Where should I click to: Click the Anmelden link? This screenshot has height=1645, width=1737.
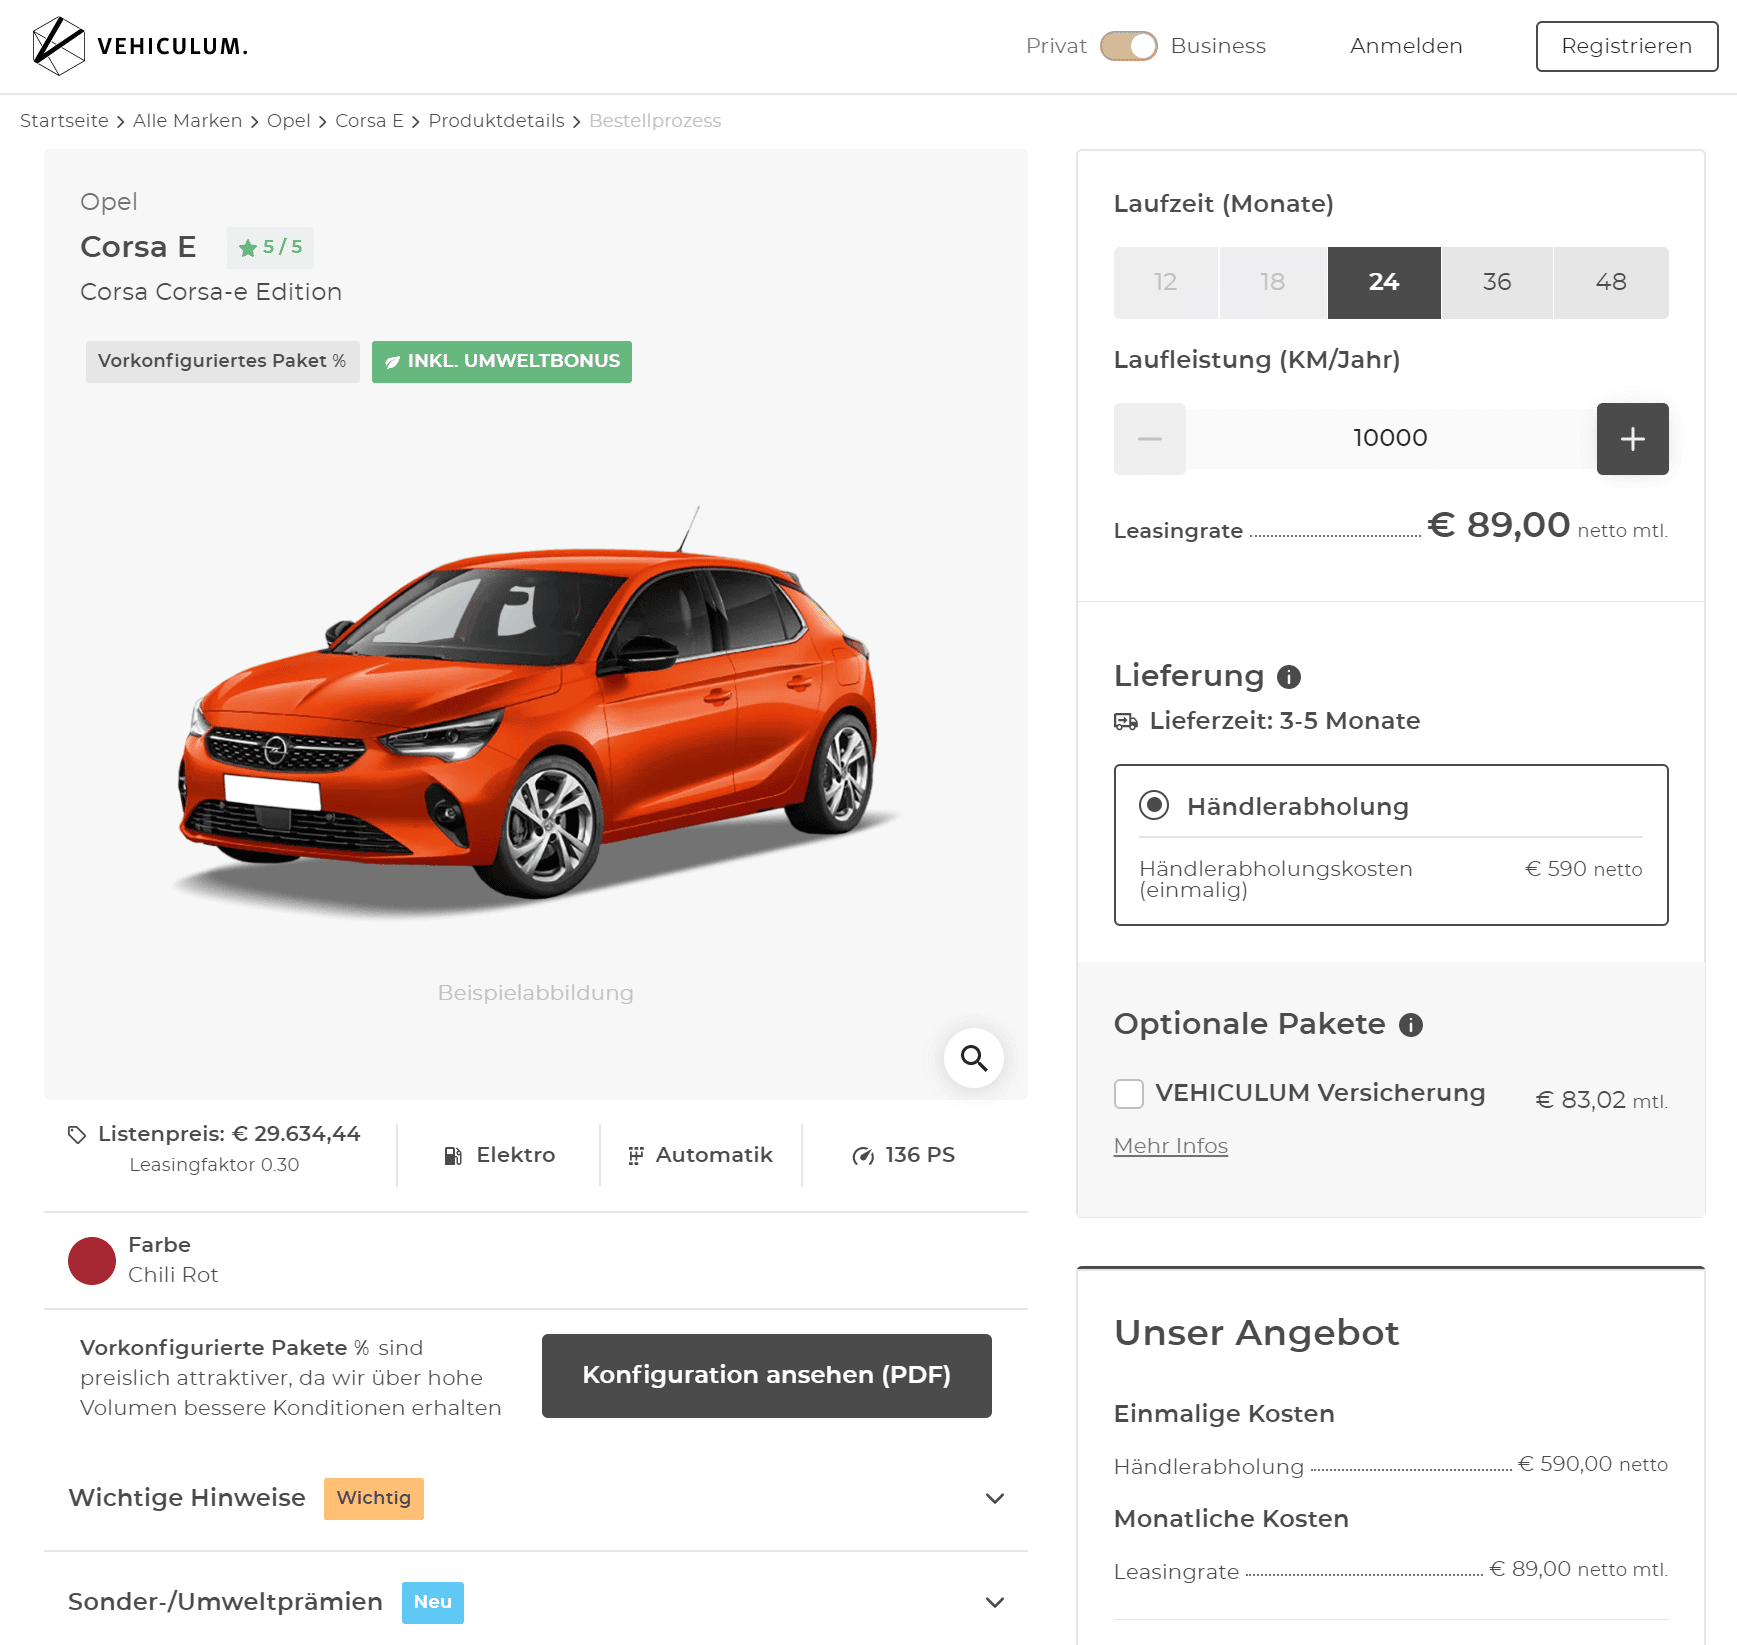tap(1406, 46)
